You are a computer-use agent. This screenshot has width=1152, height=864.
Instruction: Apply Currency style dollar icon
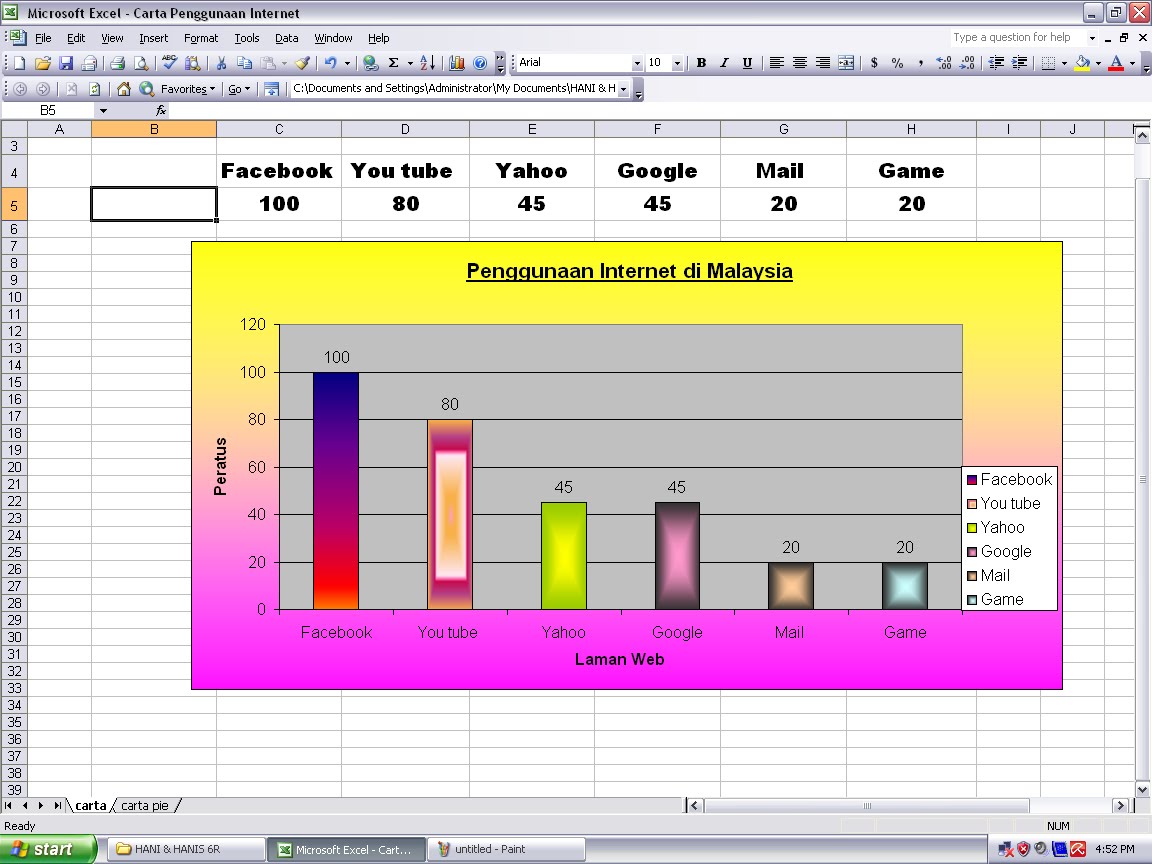point(874,63)
